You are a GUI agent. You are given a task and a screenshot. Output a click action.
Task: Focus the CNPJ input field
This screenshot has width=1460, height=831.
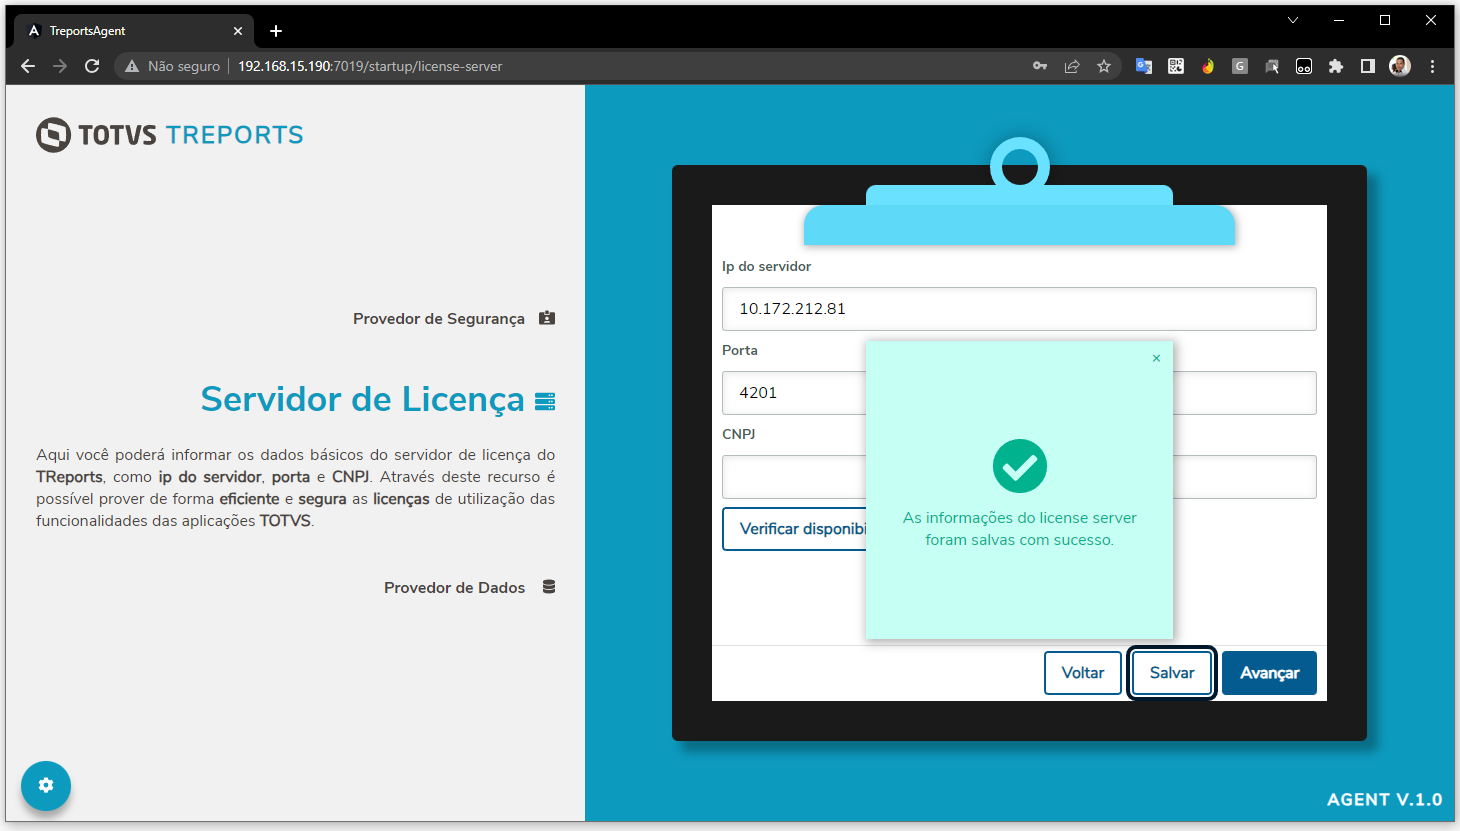coord(794,477)
